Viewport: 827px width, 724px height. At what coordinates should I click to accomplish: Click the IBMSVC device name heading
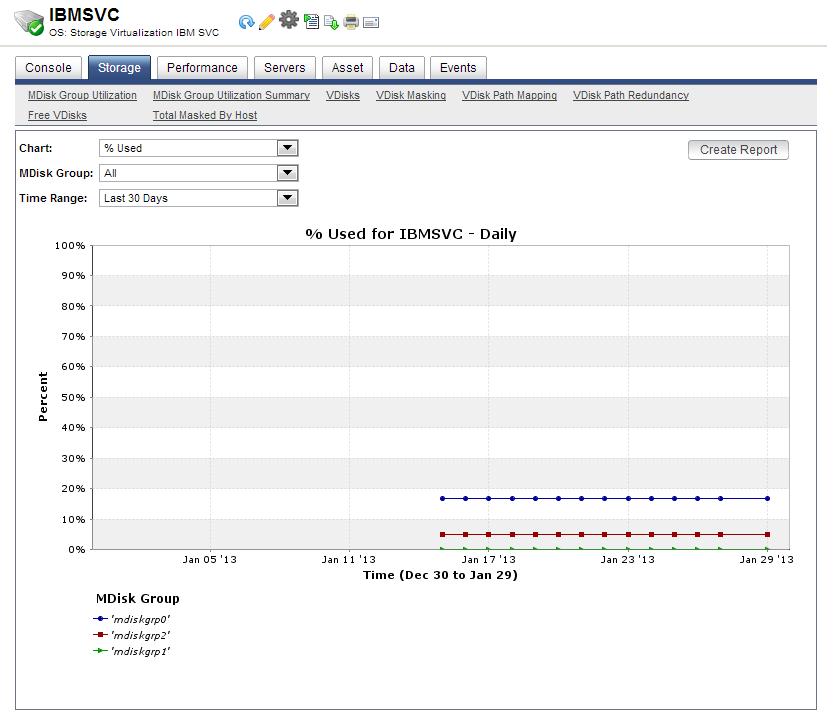coord(84,14)
